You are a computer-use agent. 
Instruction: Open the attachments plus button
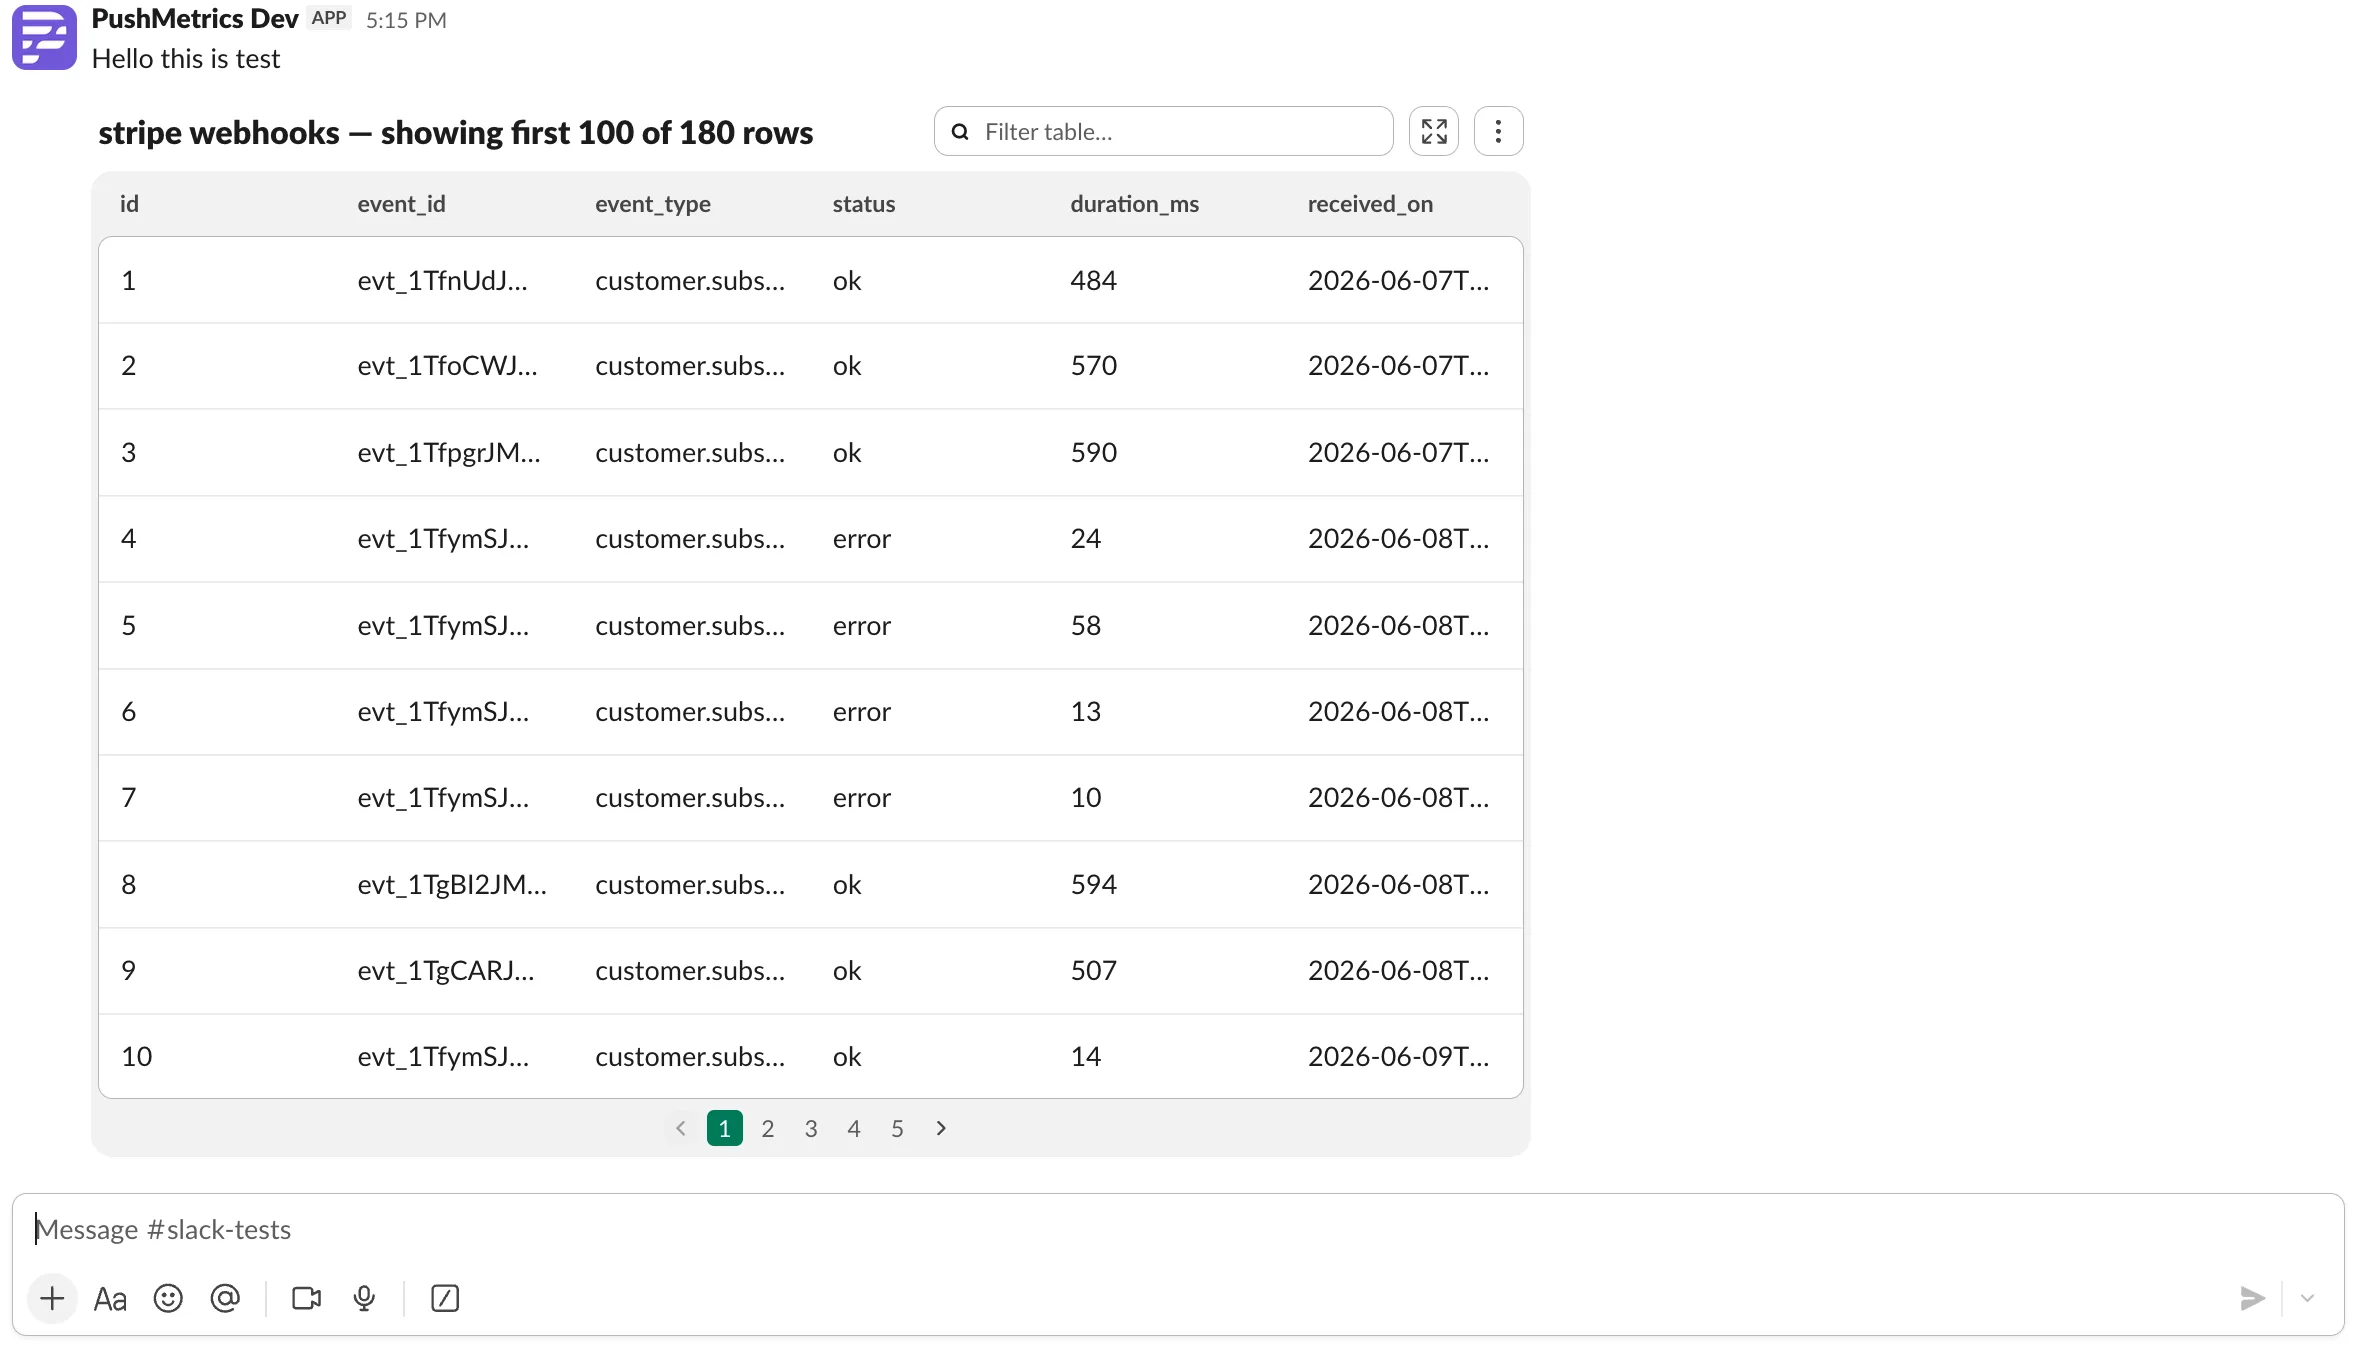point(52,1298)
